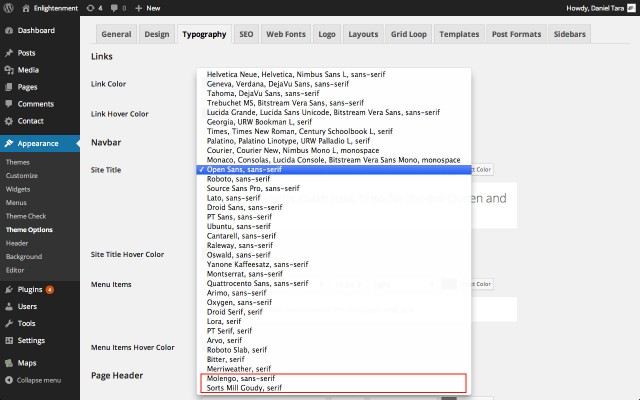The height and width of the screenshot is (400, 640).
Task: Click Enlightenment site name in admin bar
Action: click(x=56, y=8)
